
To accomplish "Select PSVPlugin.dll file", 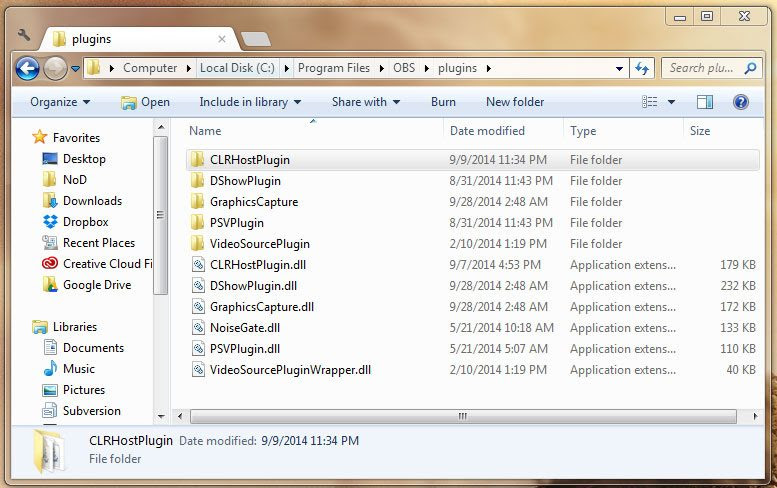I will (x=245, y=349).
